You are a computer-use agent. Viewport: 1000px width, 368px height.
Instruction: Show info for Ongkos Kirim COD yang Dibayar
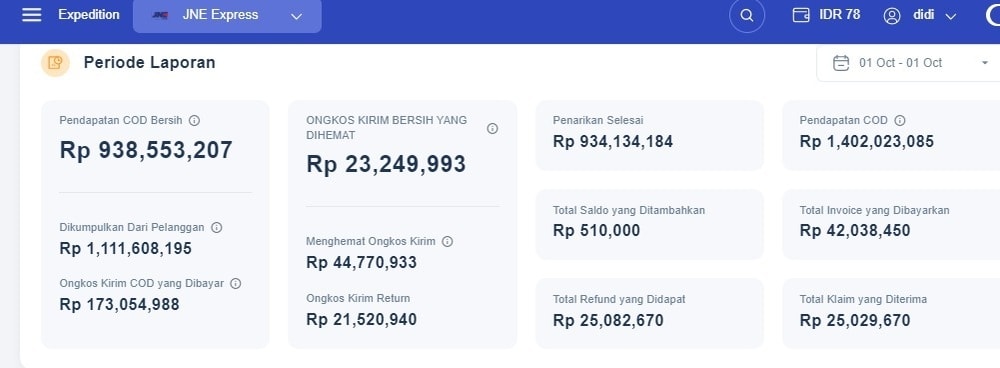pyautogui.click(x=235, y=283)
